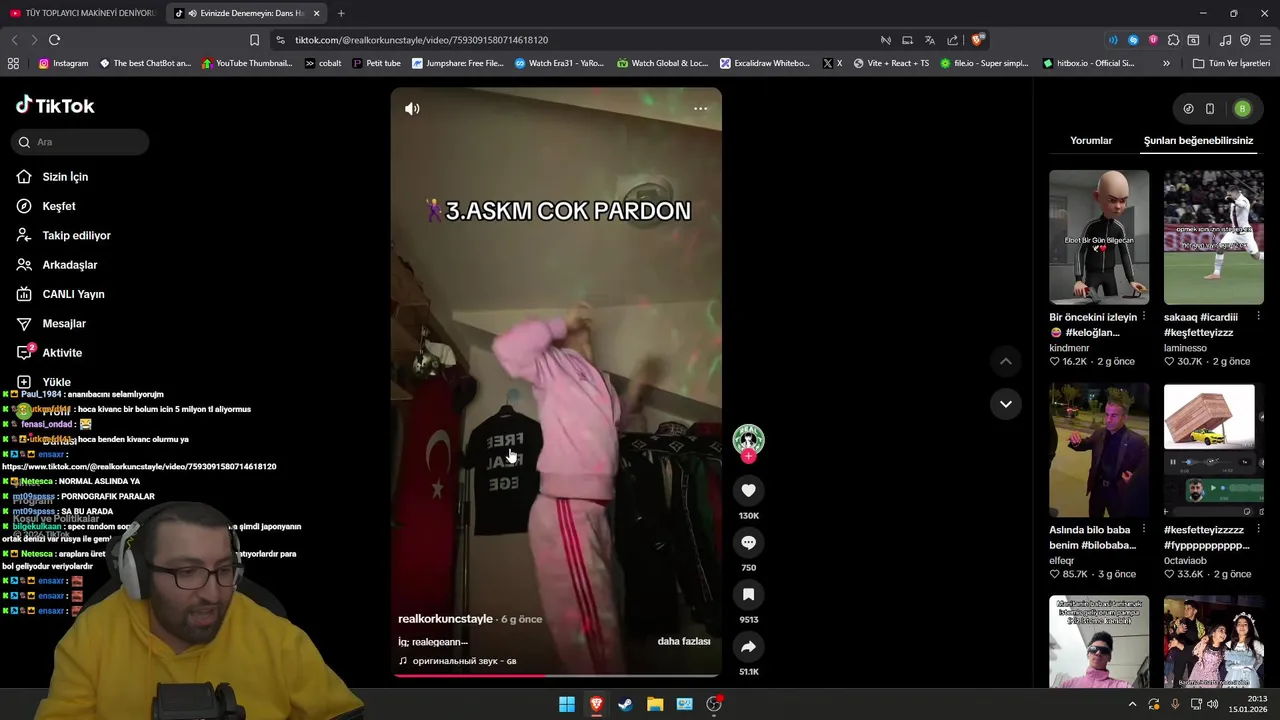Screen dimensions: 1280x720
Task: Save video with bookmark icon beside 9513
Action: [748, 594]
